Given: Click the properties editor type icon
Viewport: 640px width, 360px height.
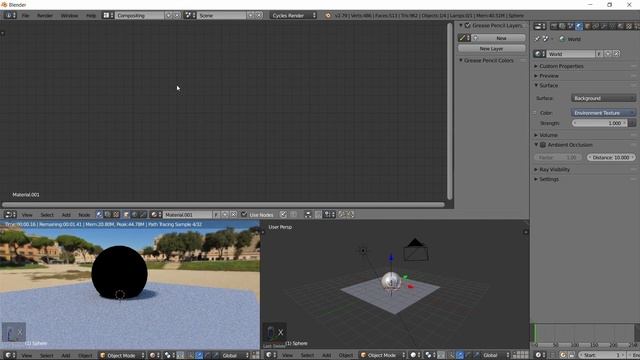Looking at the screenshot, I should 540,26.
